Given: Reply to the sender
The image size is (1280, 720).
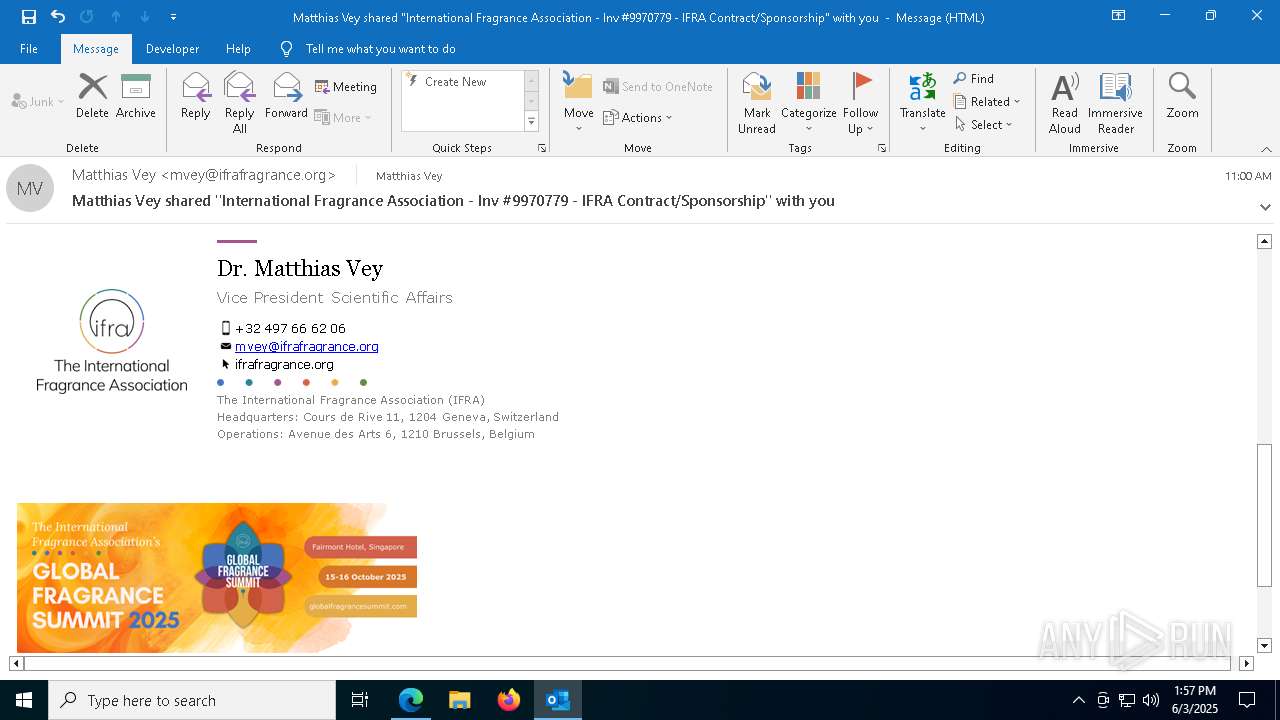Looking at the screenshot, I should 196,96.
